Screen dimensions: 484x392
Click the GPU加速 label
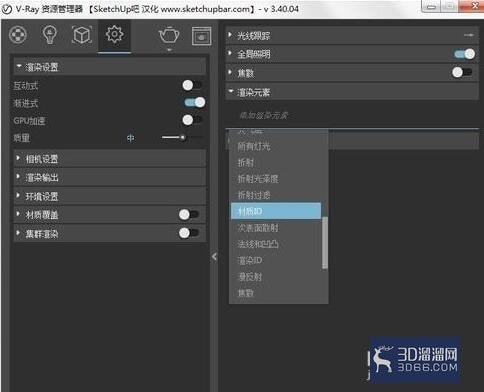pos(29,121)
